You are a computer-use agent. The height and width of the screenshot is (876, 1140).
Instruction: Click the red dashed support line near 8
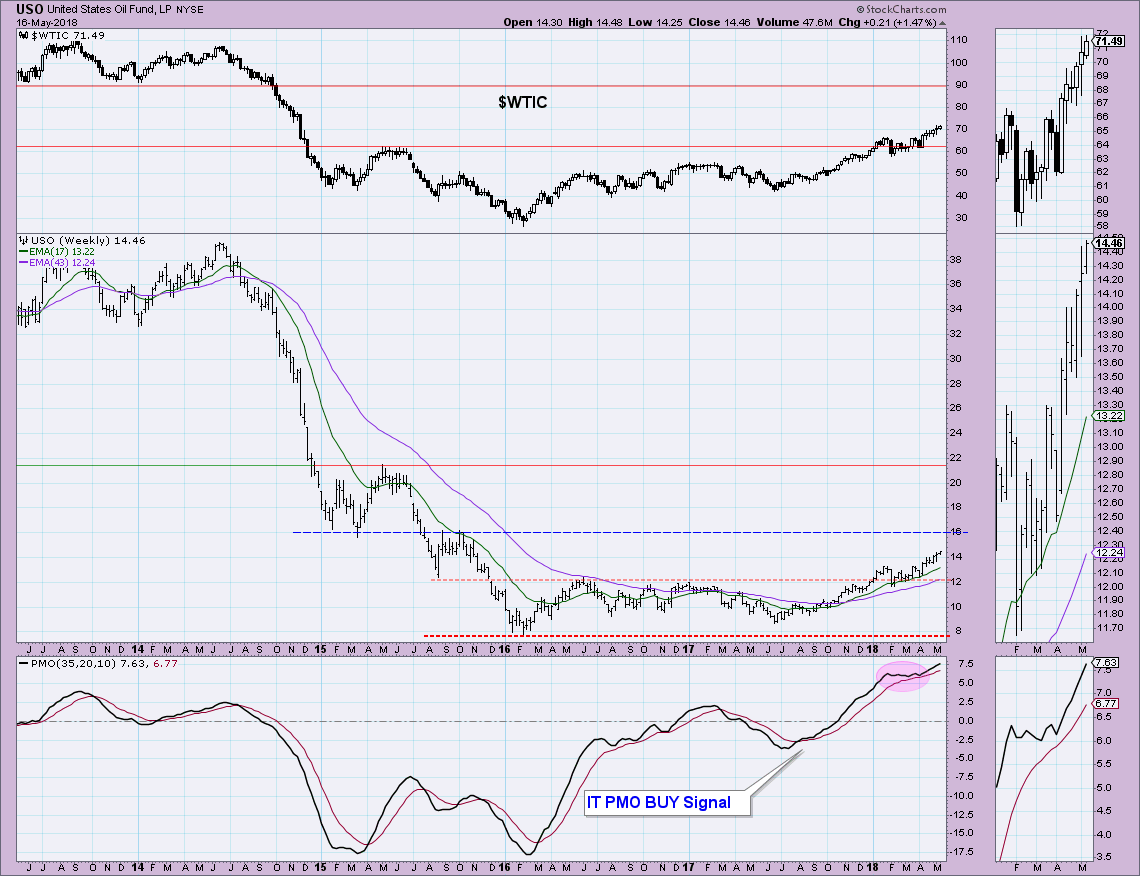(685, 636)
